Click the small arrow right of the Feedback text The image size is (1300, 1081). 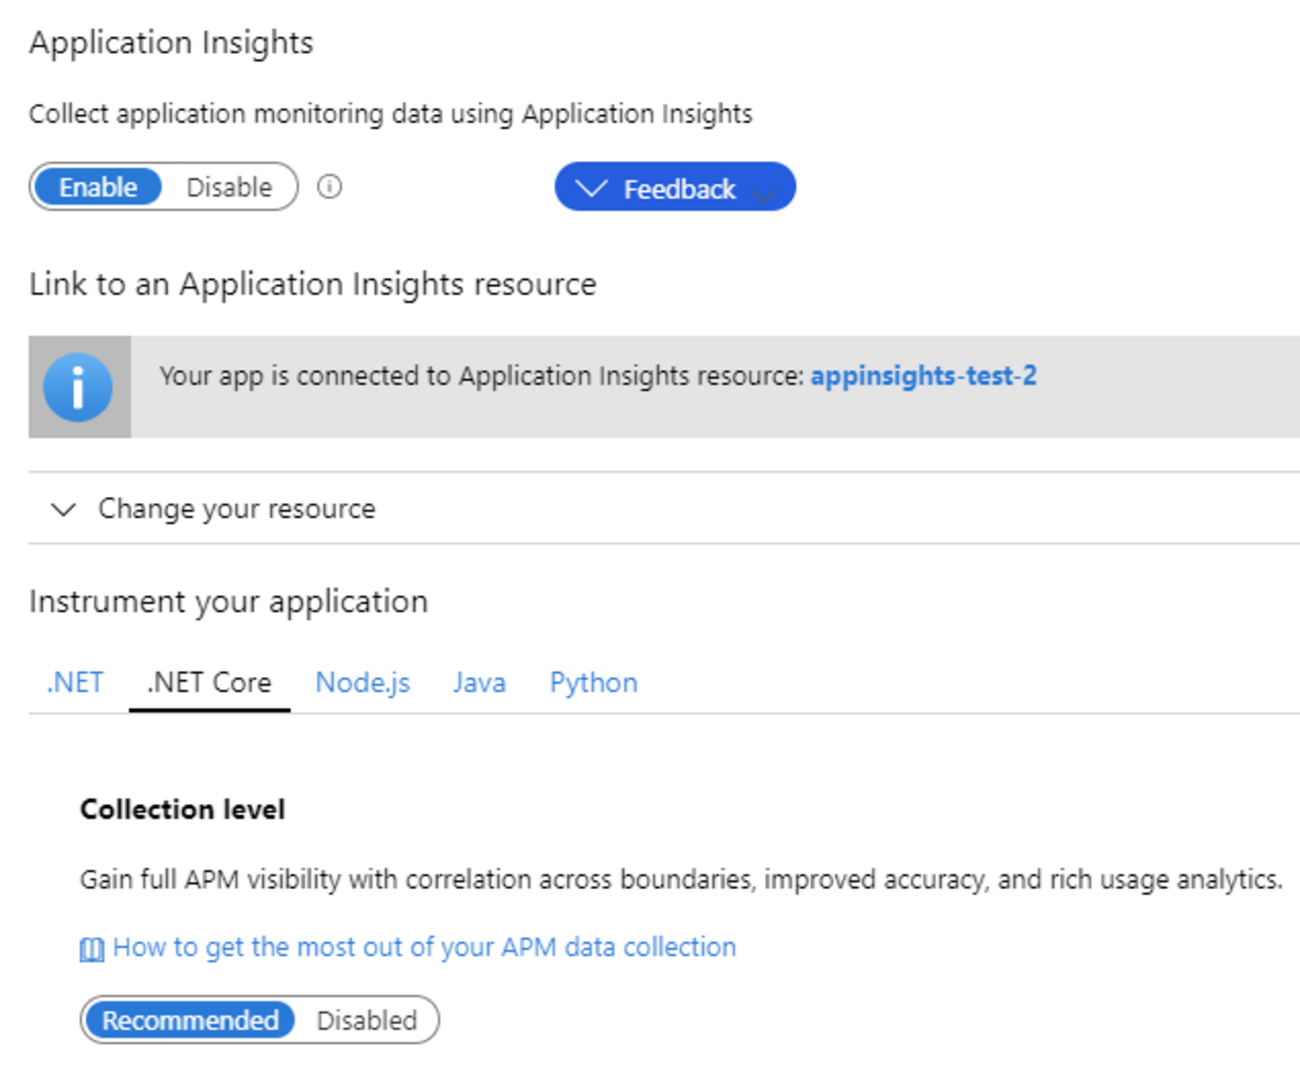[763, 196]
